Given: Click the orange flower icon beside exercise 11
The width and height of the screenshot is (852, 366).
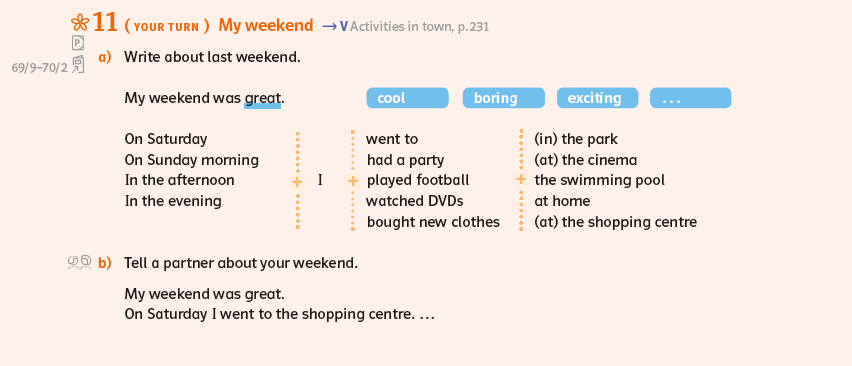Looking at the screenshot, I should point(80,23).
